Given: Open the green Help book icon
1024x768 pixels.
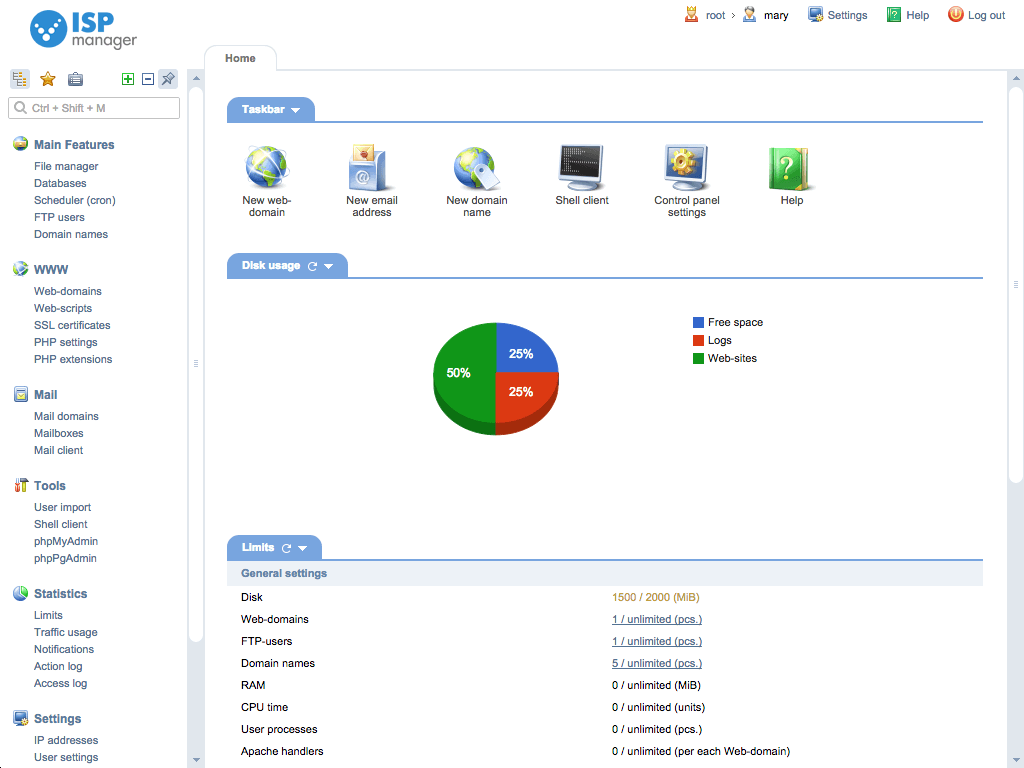Looking at the screenshot, I should tap(791, 168).
